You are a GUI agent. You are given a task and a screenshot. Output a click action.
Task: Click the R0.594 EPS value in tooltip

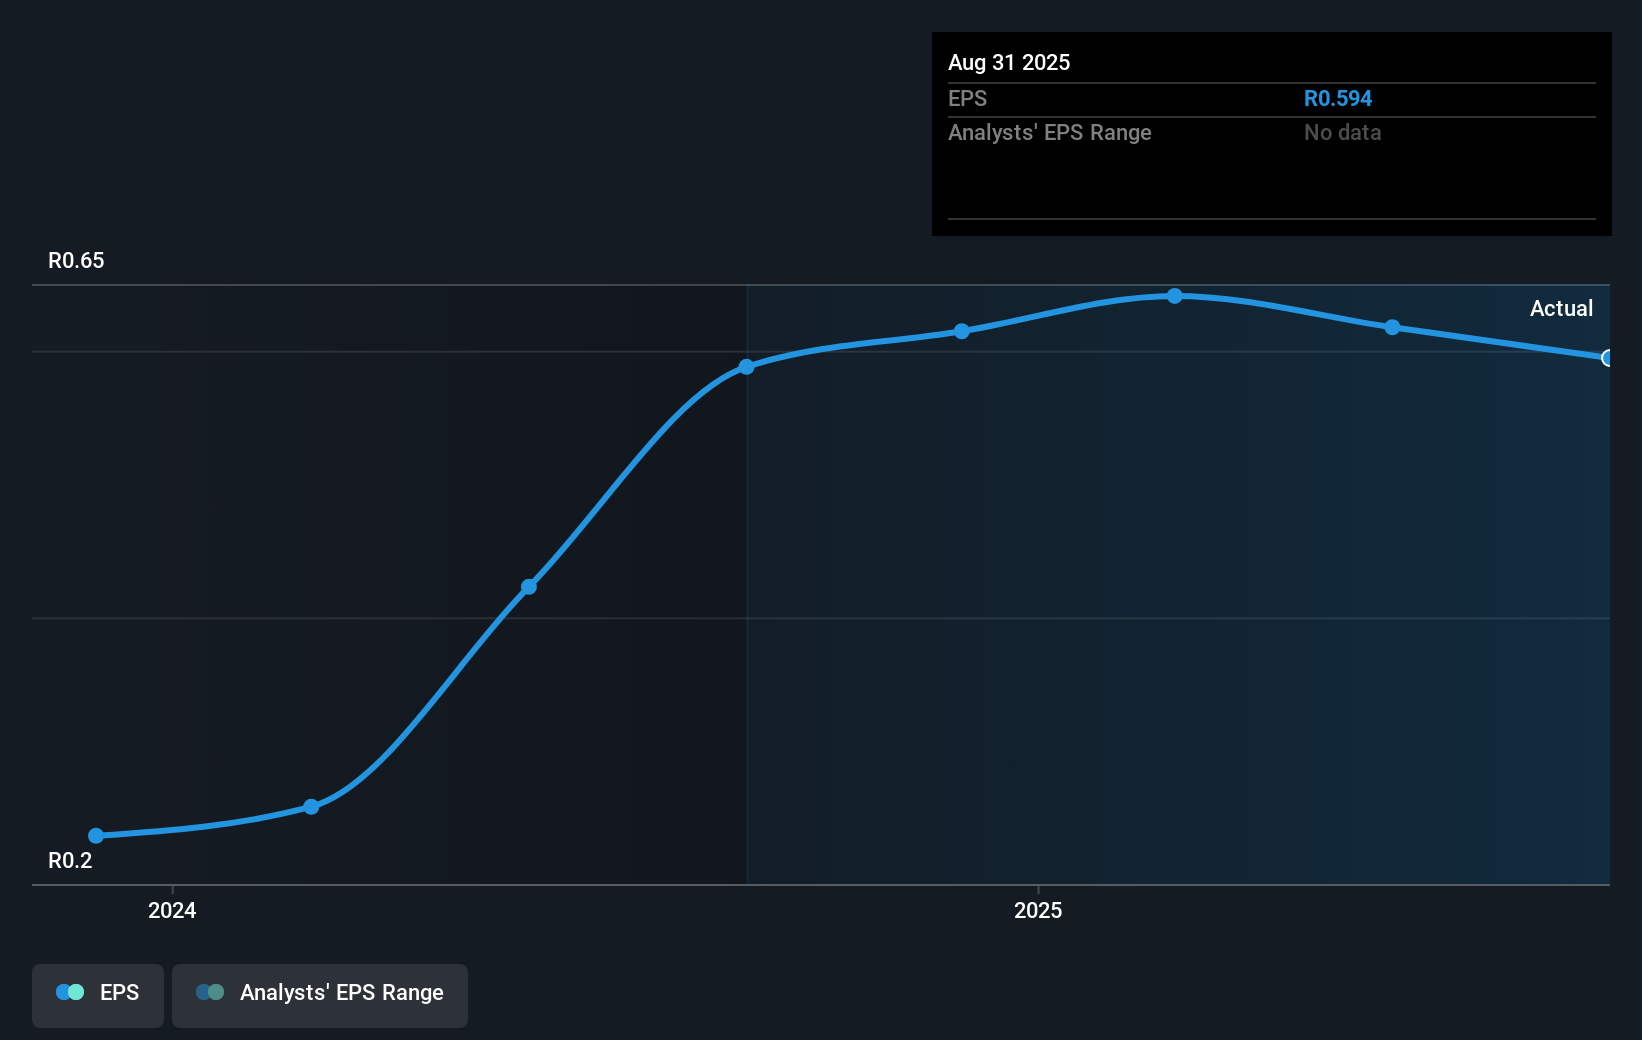click(x=1338, y=98)
